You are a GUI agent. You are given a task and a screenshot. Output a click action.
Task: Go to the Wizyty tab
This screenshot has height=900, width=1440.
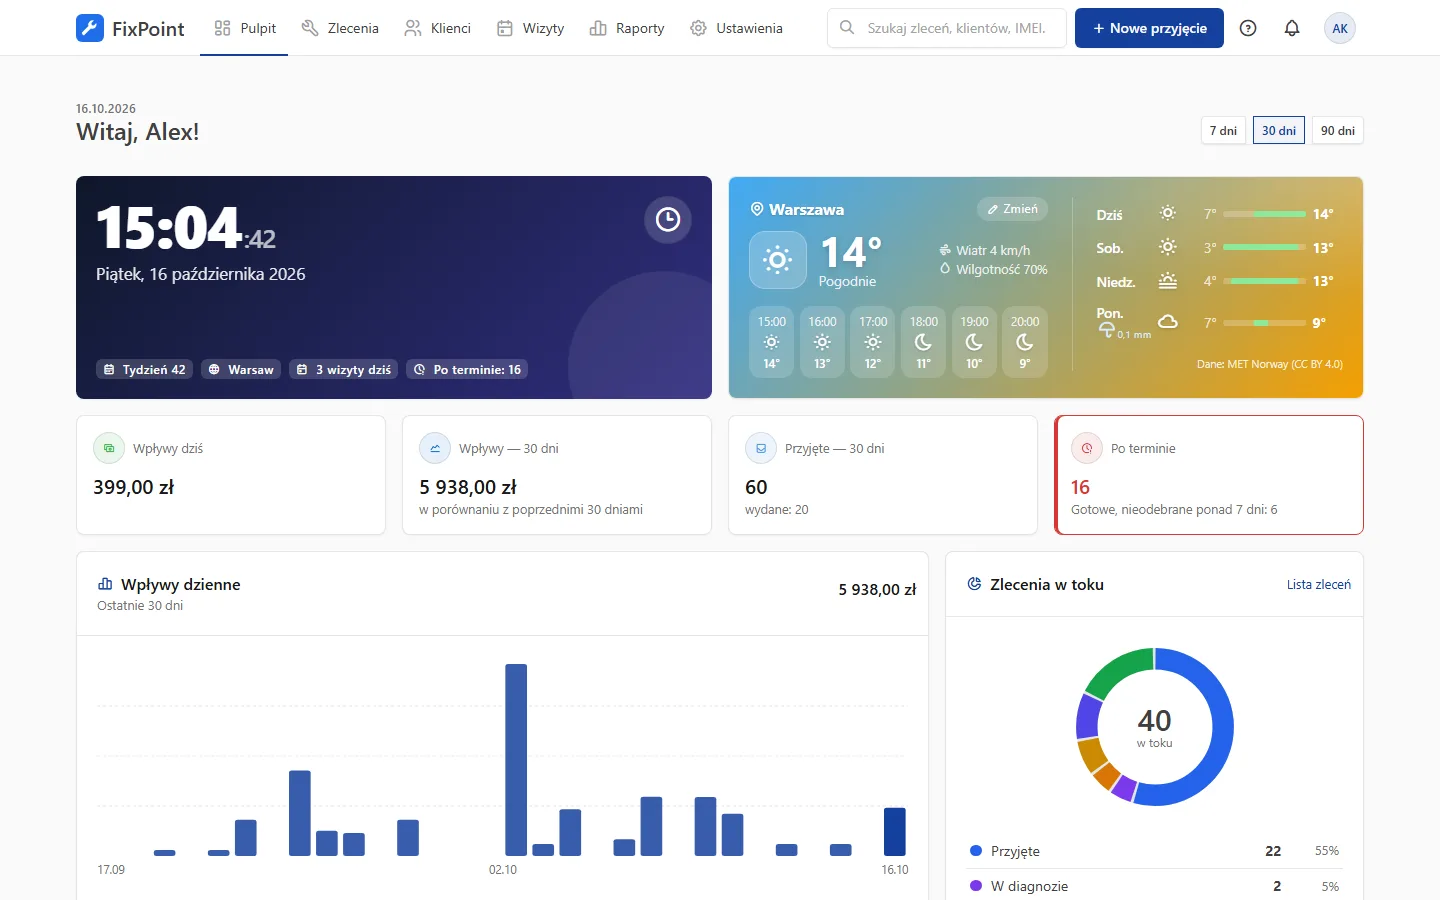(530, 28)
